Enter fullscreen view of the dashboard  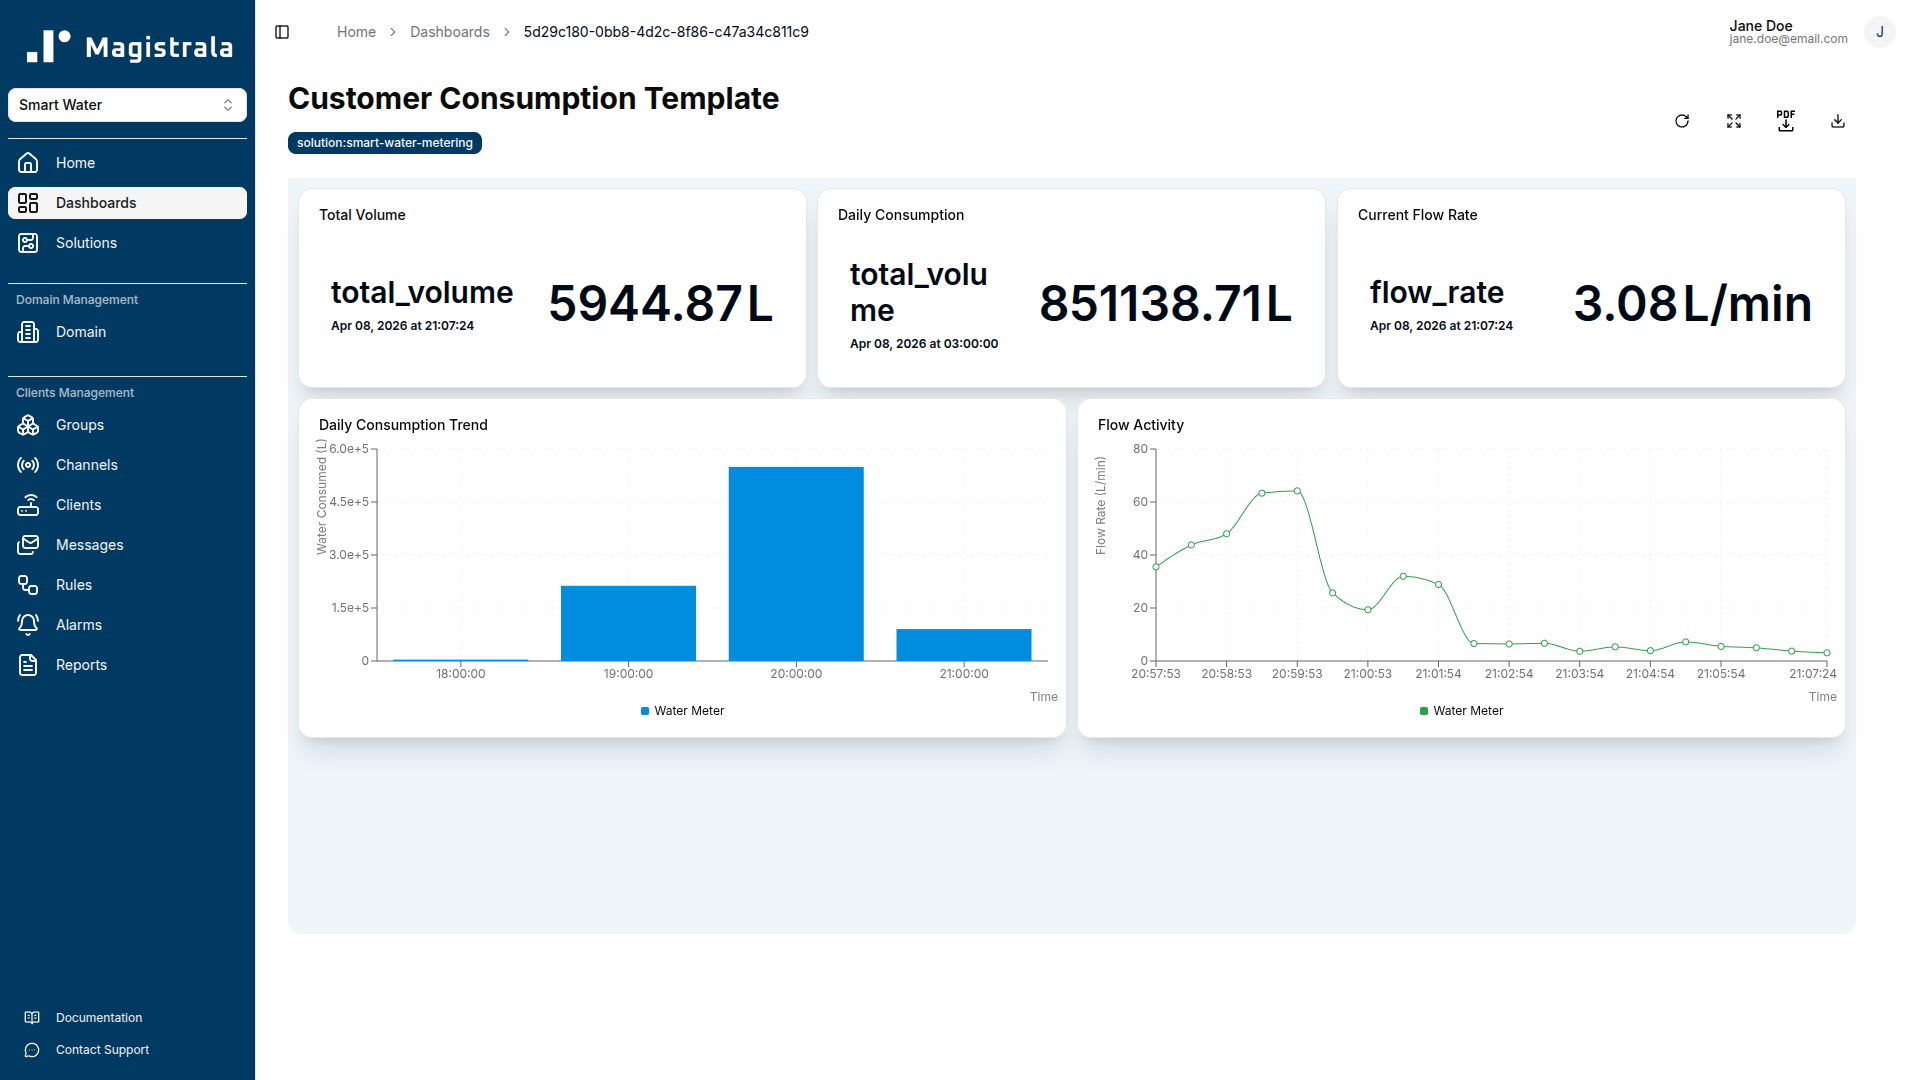(x=1734, y=120)
